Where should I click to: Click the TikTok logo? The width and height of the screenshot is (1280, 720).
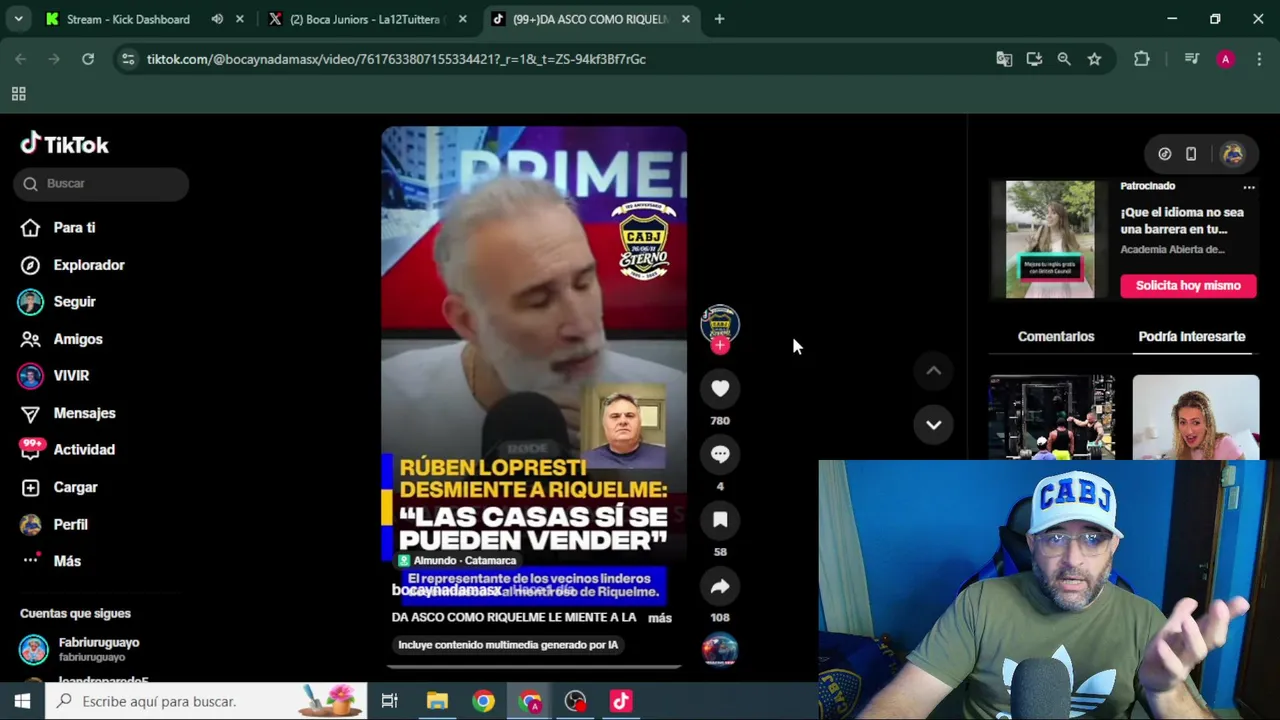tap(65, 144)
